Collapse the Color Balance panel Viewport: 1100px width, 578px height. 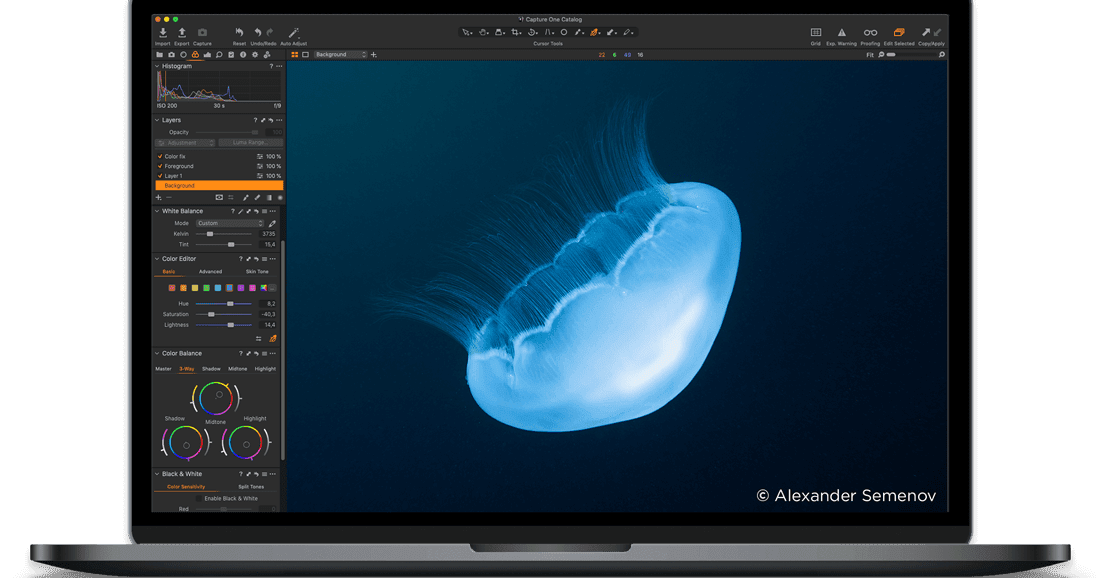(x=157, y=354)
